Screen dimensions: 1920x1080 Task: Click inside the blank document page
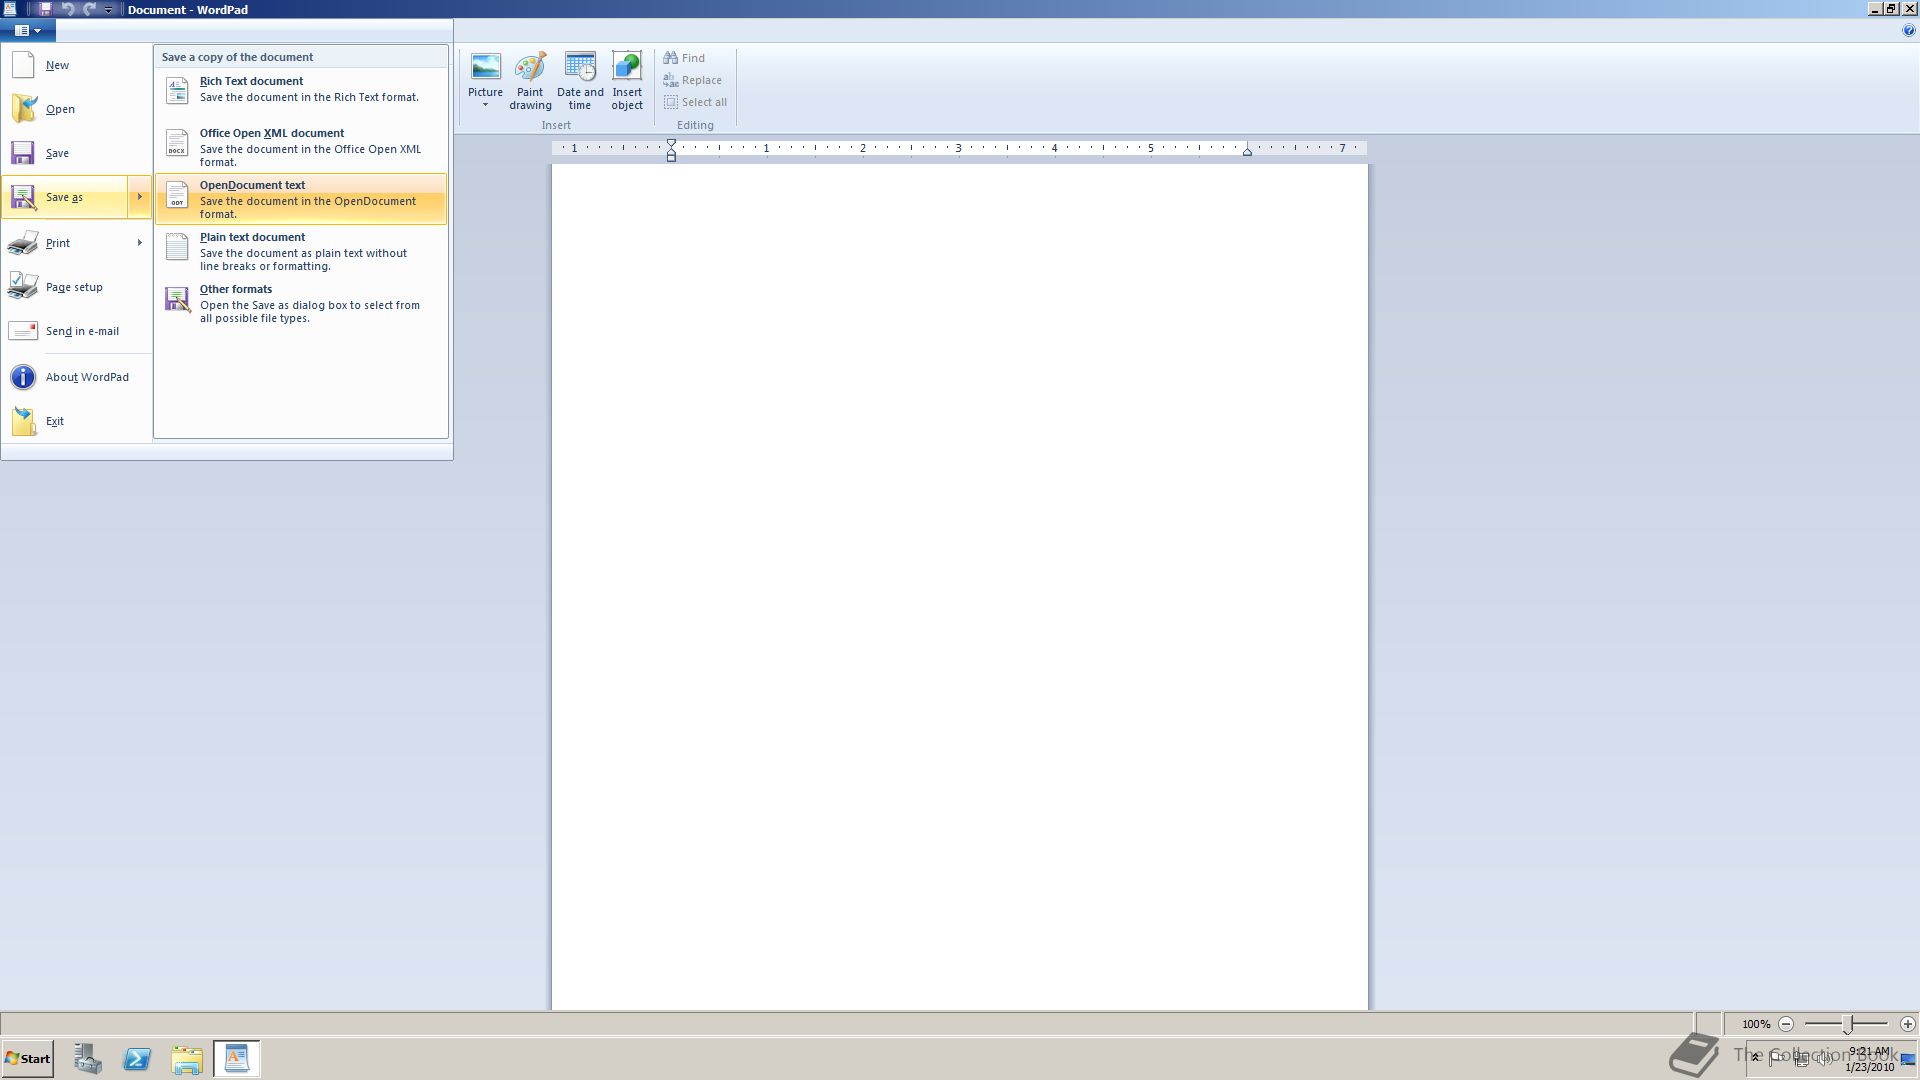click(x=959, y=587)
